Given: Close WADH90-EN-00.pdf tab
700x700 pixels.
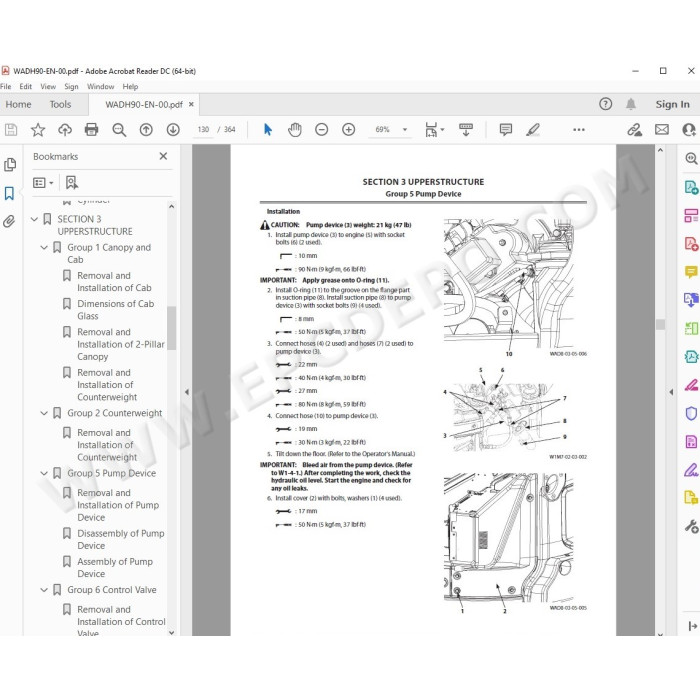Looking at the screenshot, I should (191, 104).
